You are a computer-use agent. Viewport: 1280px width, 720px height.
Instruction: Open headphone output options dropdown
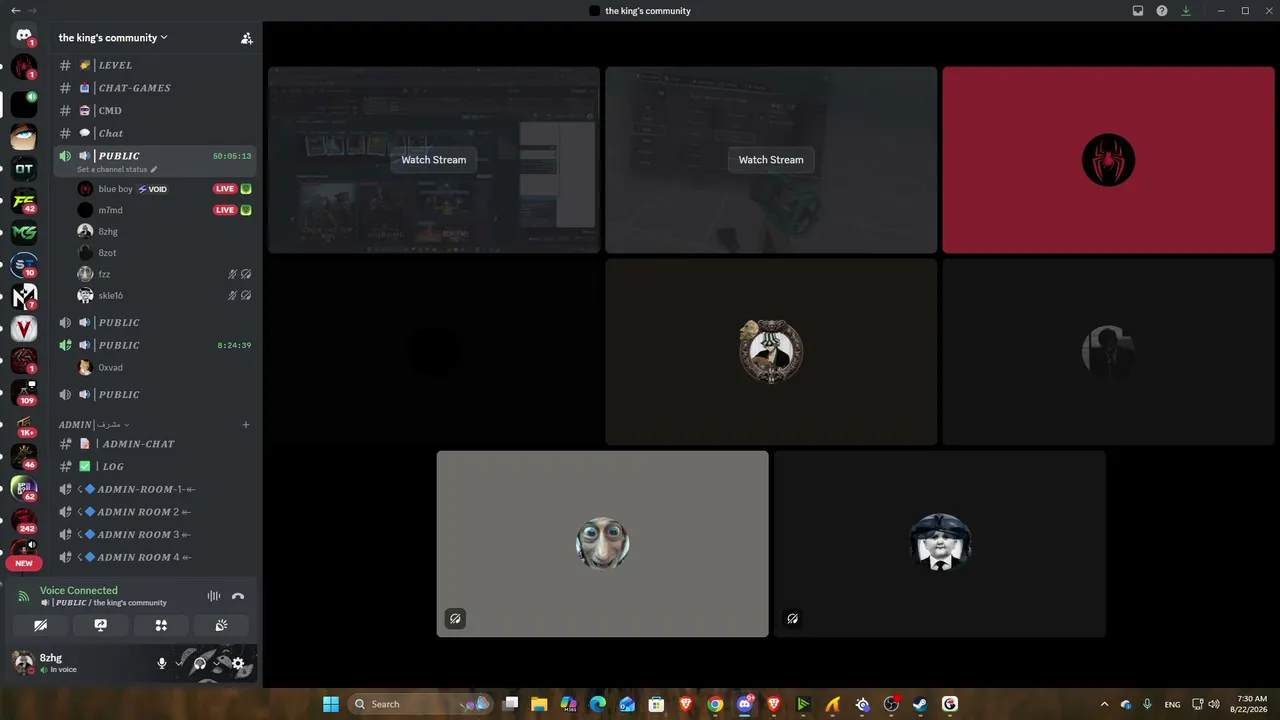coord(219,663)
